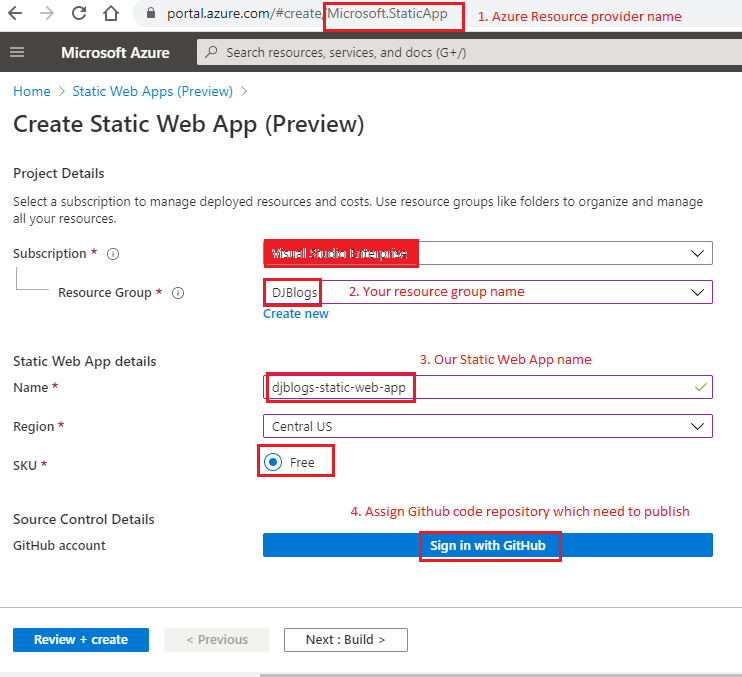Screen dimensions: 742x677
Task: Click the browser address bar URL
Action: click(x=307, y=14)
